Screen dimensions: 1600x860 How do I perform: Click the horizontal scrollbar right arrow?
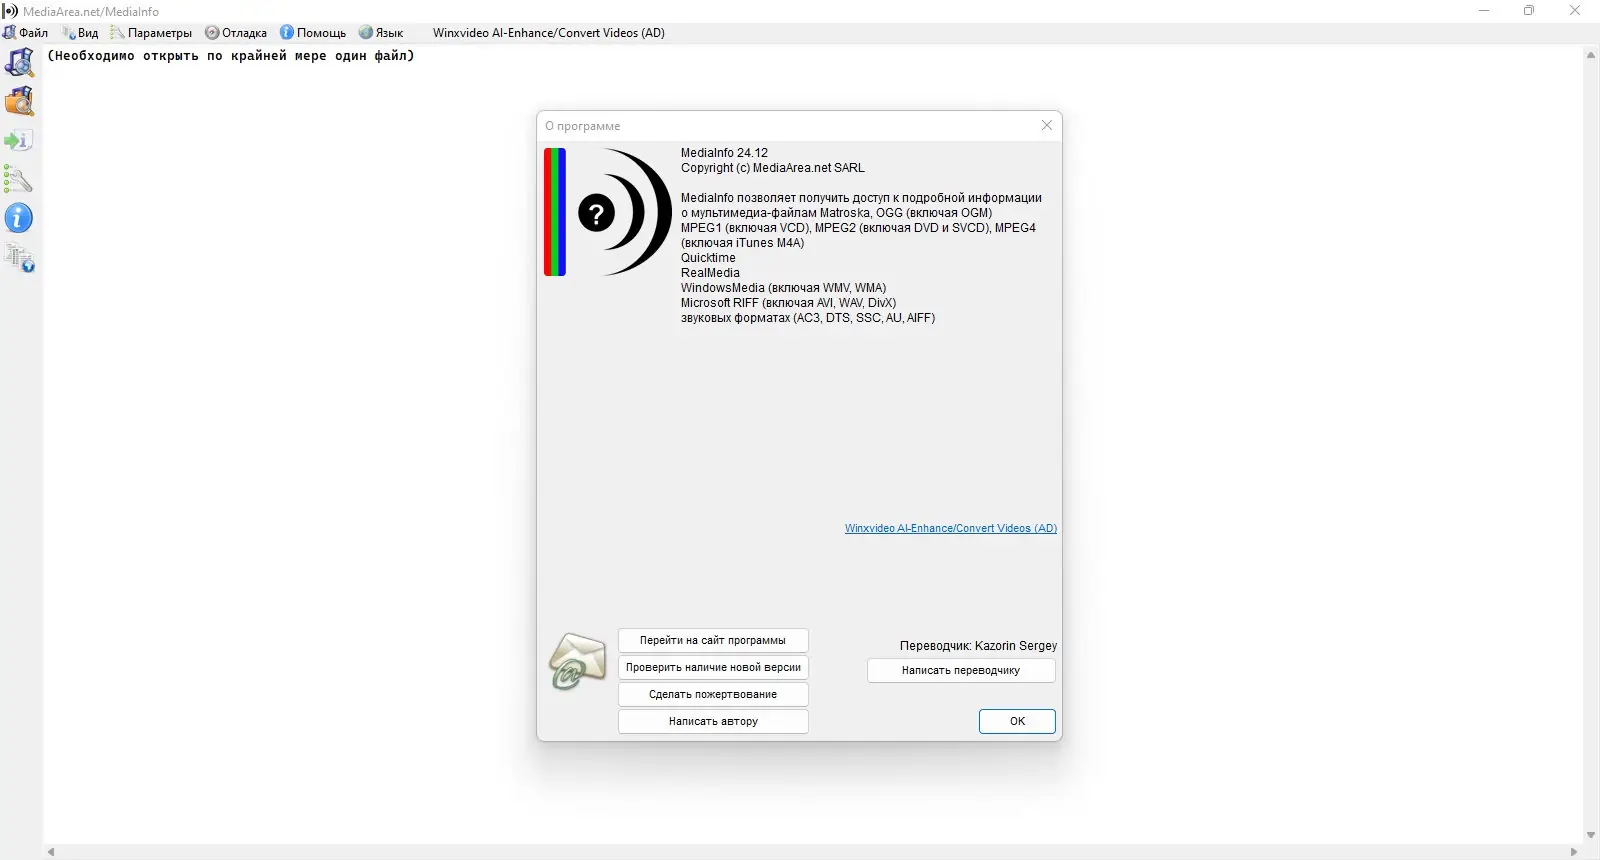(1574, 852)
